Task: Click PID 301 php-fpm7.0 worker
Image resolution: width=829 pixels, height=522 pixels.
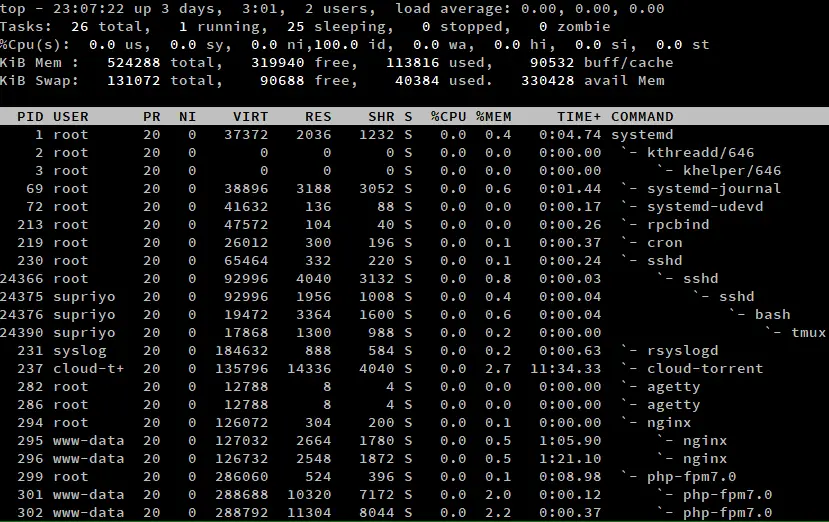Action: coord(414,494)
